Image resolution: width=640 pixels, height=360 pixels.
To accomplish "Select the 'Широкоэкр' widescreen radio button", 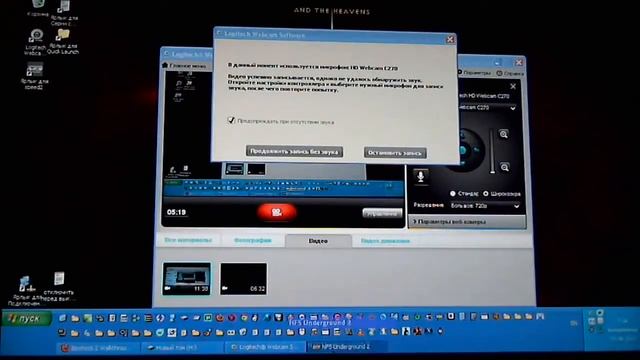I will (486, 193).
